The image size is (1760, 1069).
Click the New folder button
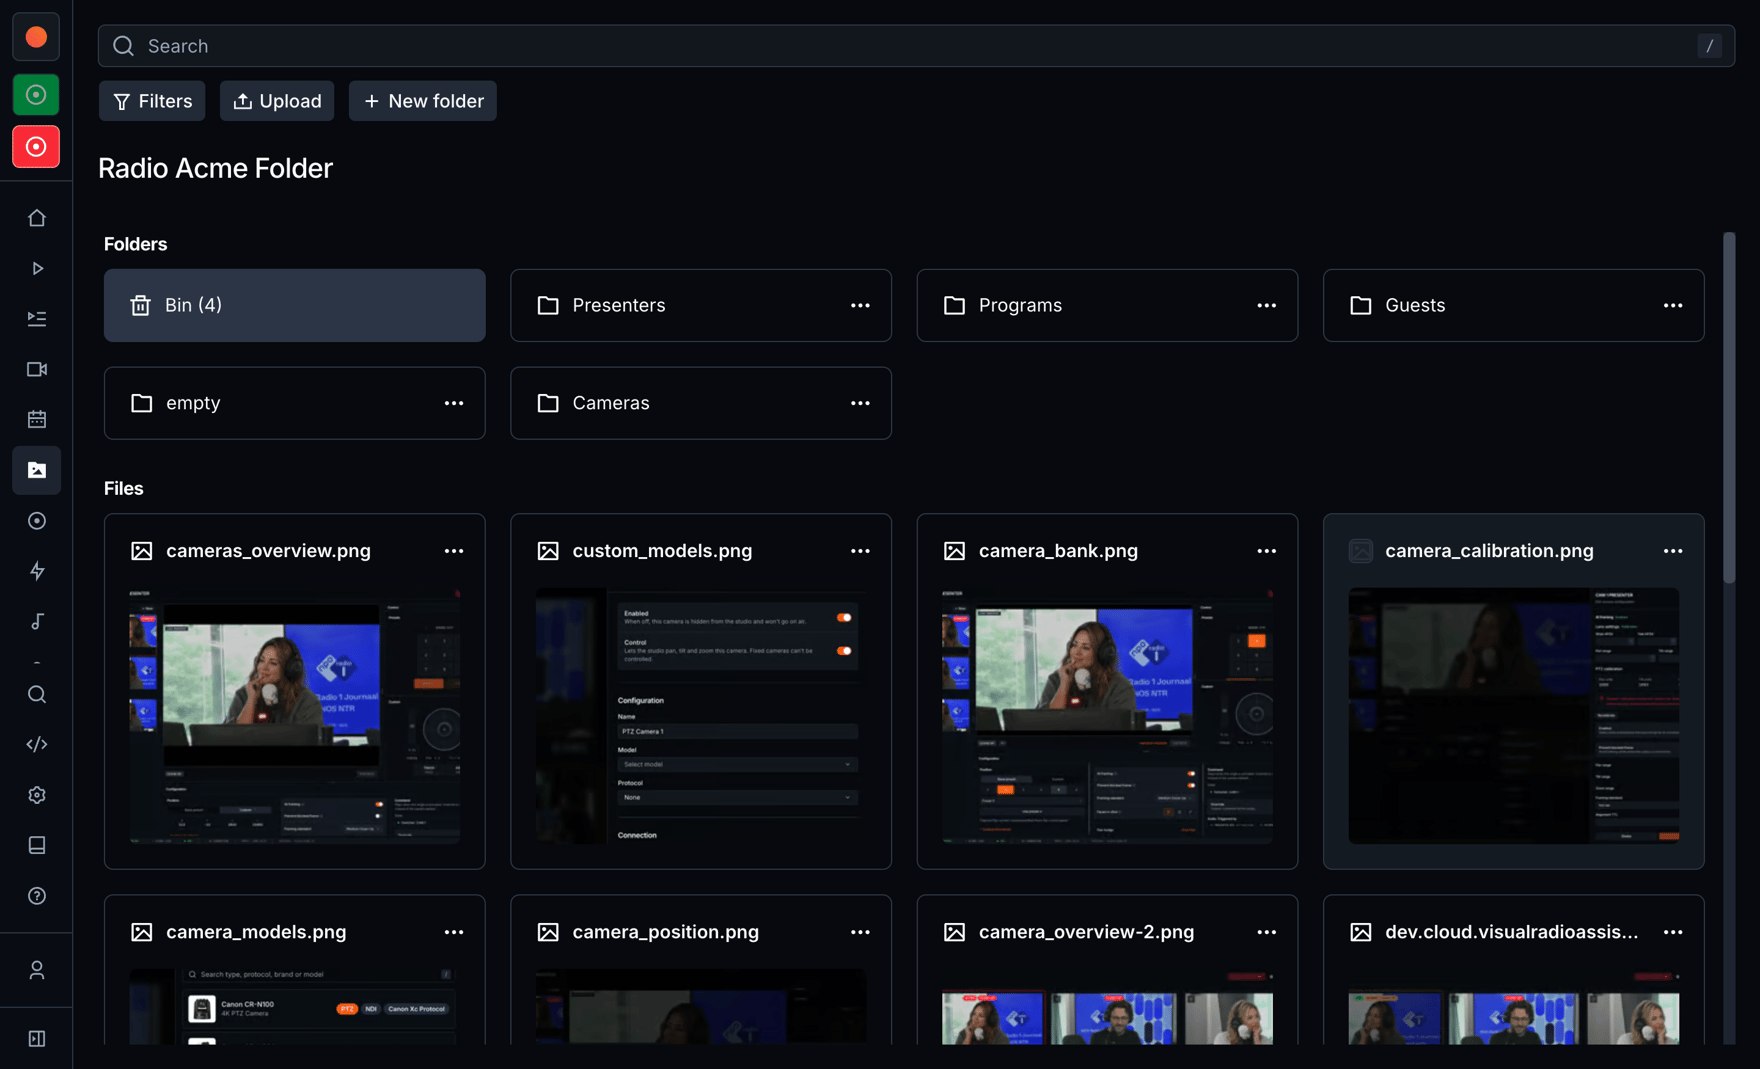(423, 101)
